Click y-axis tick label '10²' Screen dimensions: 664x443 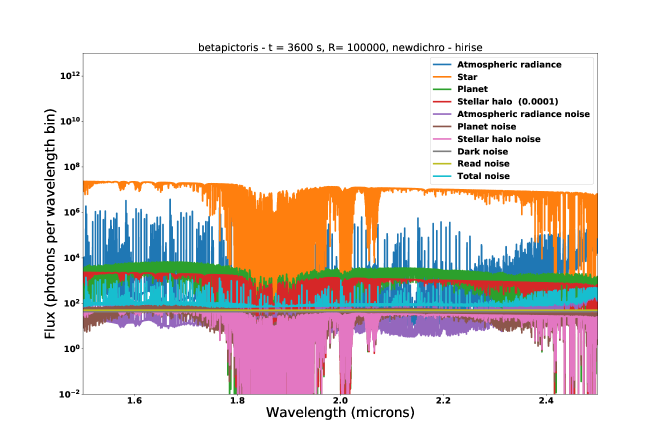[72, 304]
